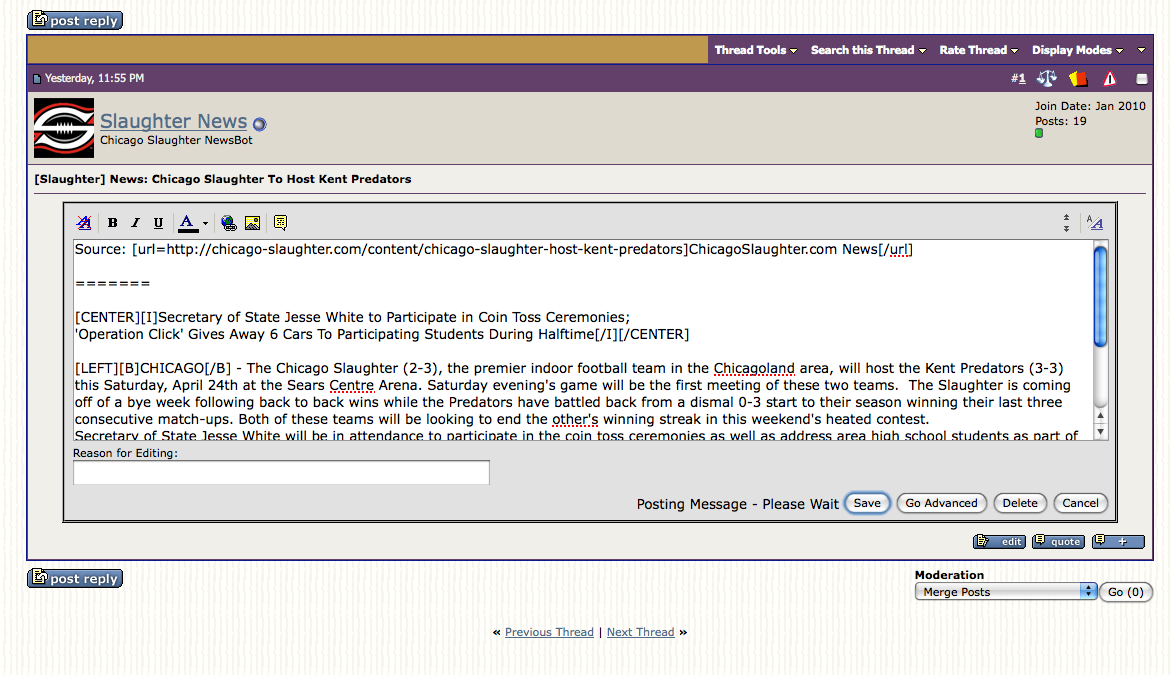
Task: Open the Moderation Merge Posts dropdown
Action: pos(1006,591)
